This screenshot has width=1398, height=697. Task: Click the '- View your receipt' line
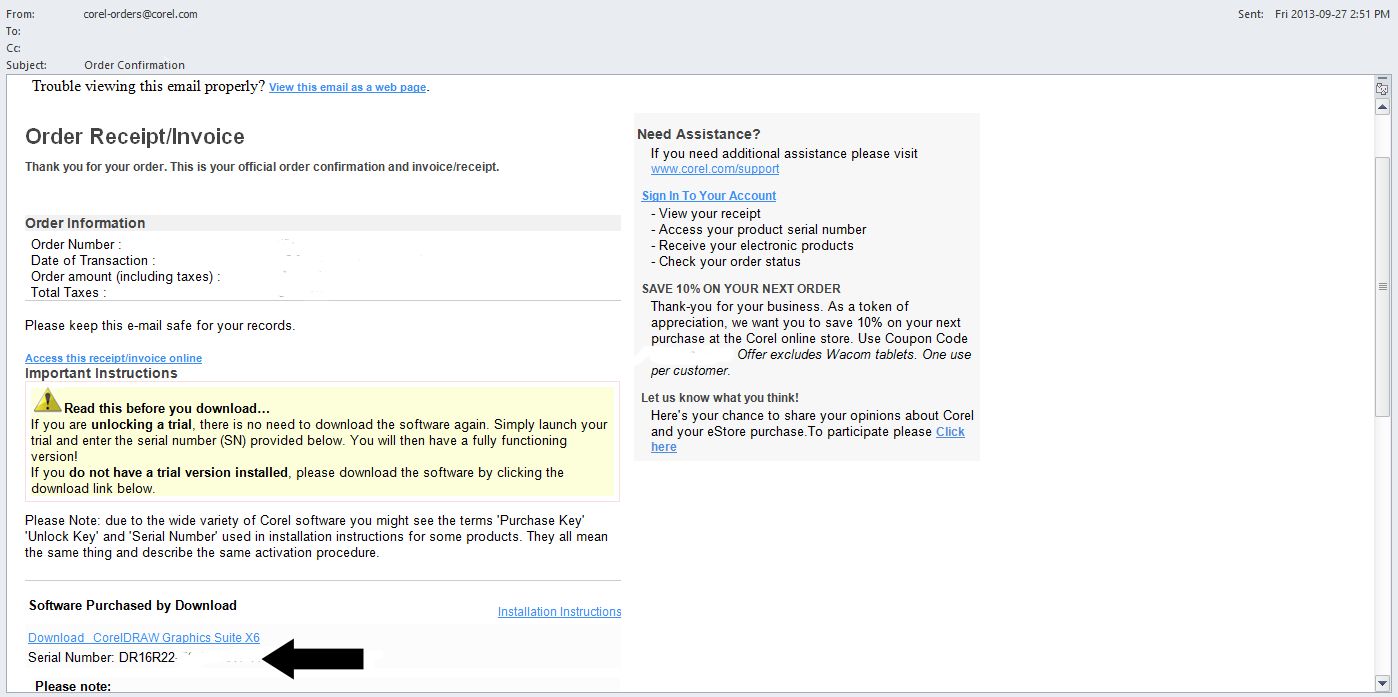pyautogui.click(x=706, y=214)
